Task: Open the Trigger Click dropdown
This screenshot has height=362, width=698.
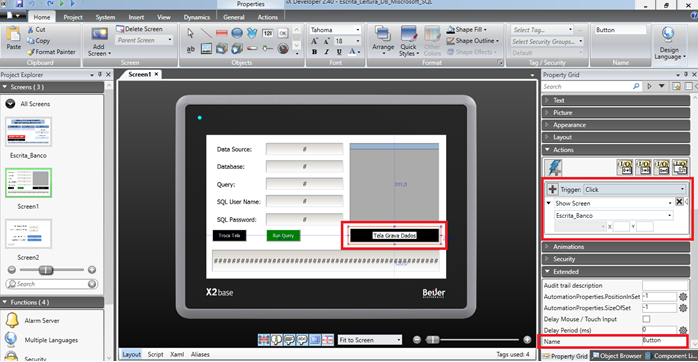Action: [x=635, y=189]
